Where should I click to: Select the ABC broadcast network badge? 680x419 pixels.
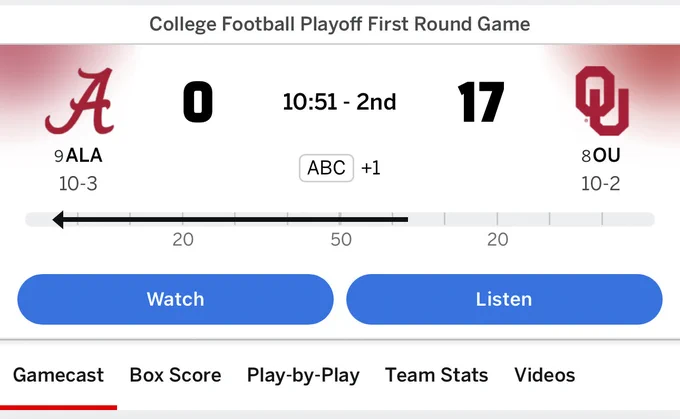(x=327, y=168)
